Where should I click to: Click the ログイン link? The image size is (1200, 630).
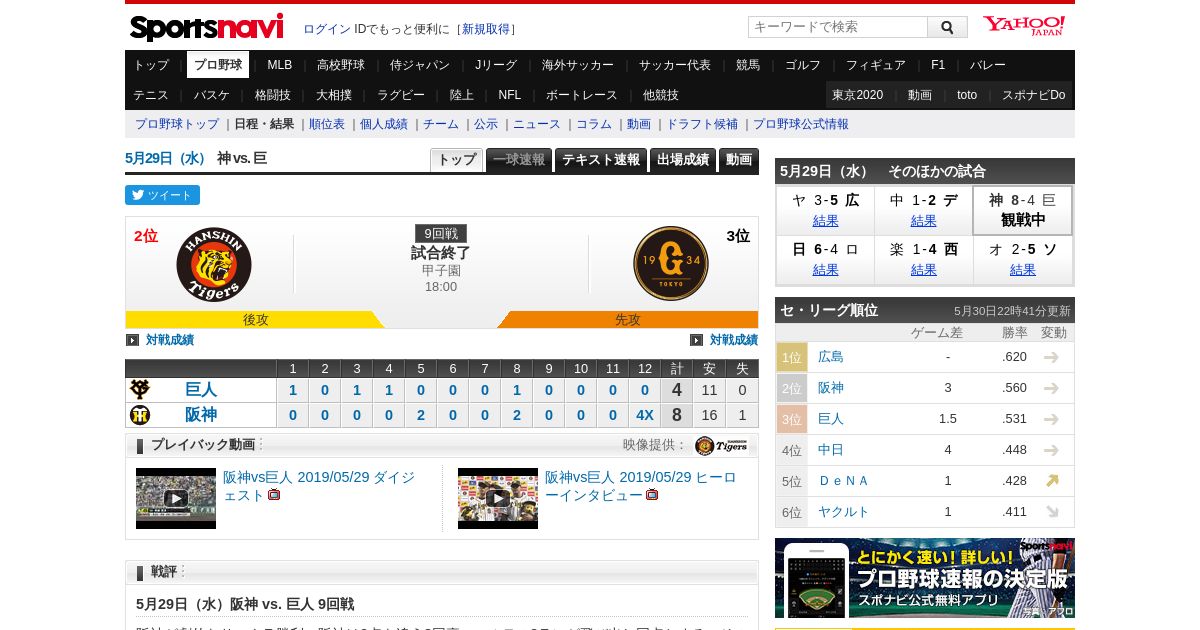click(327, 29)
